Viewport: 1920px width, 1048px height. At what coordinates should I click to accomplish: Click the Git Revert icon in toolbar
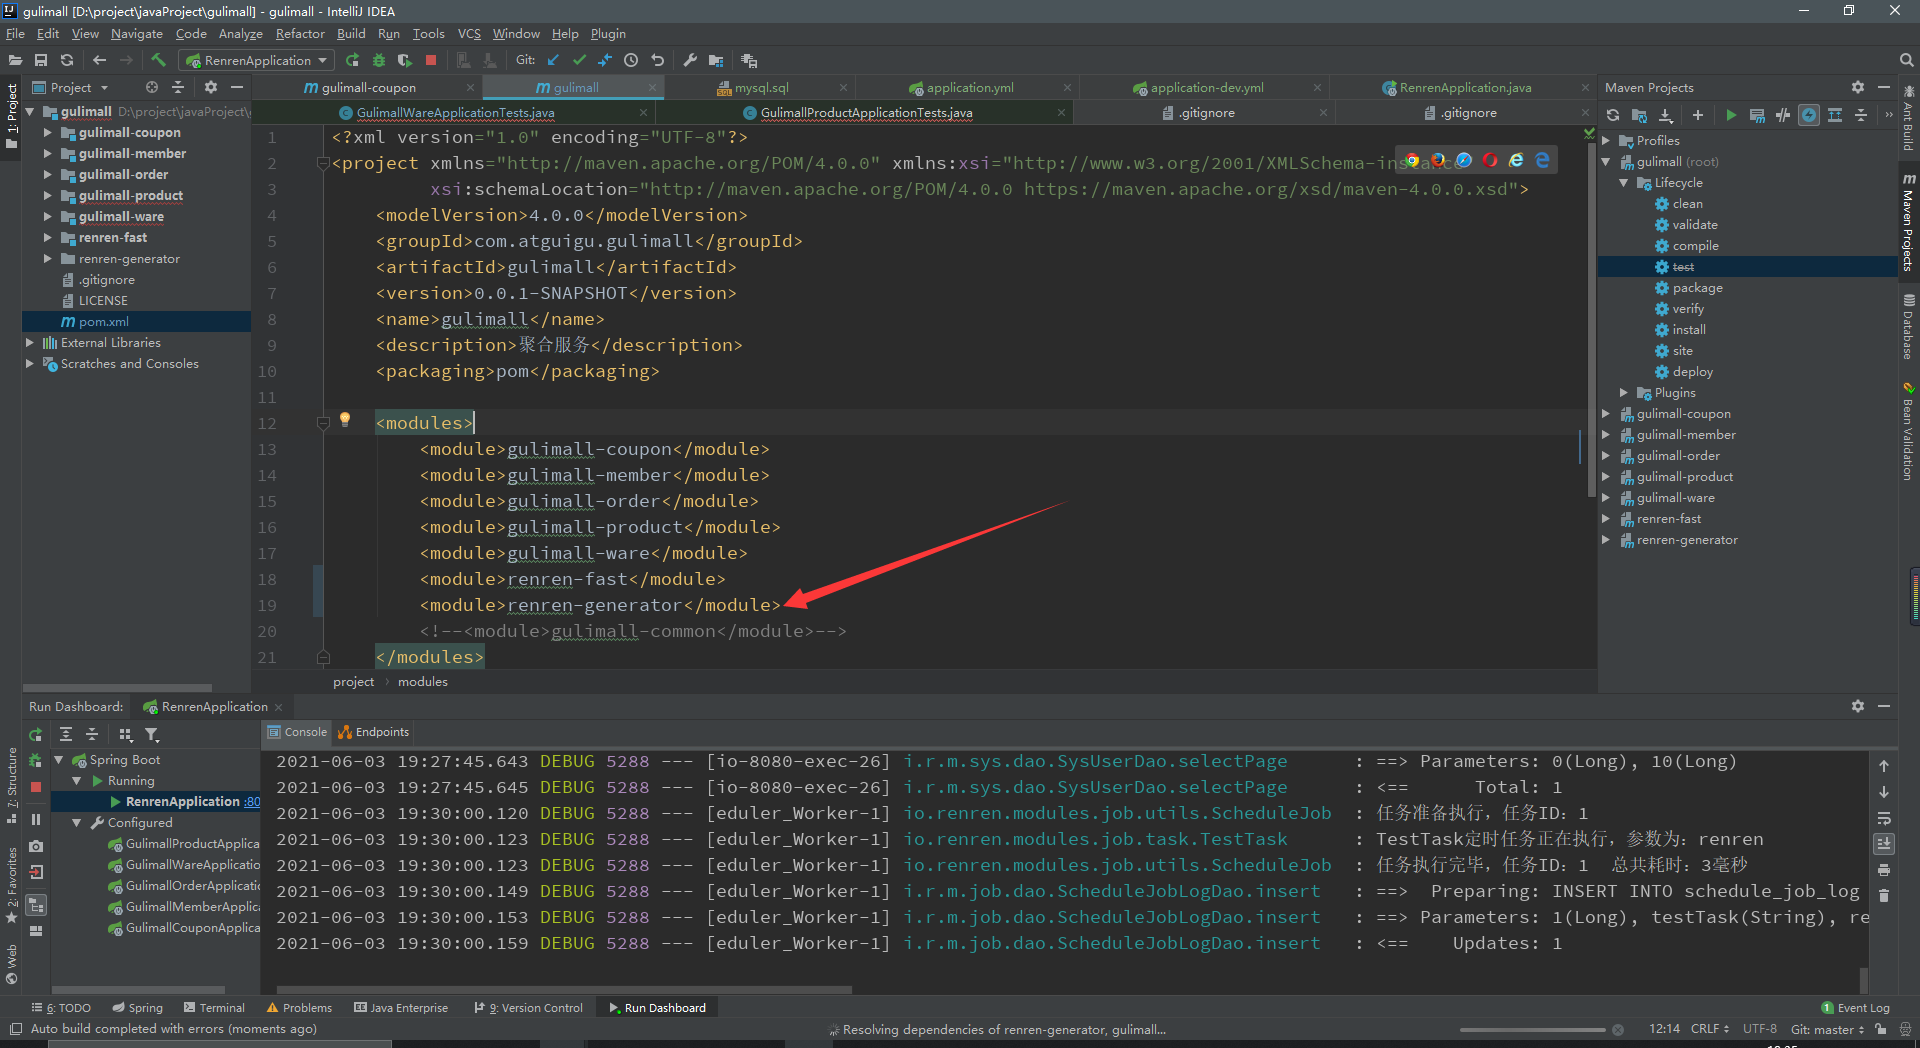pos(657,60)
